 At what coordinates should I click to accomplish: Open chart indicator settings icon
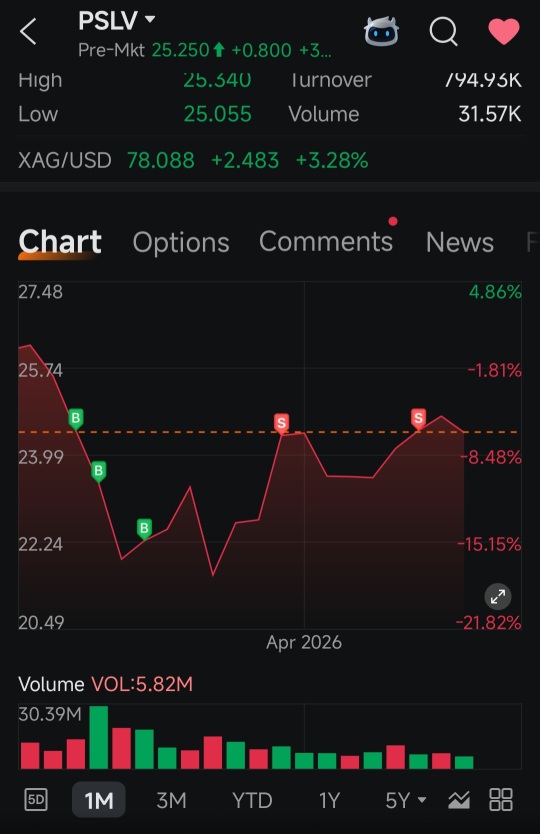coord(459,799)
